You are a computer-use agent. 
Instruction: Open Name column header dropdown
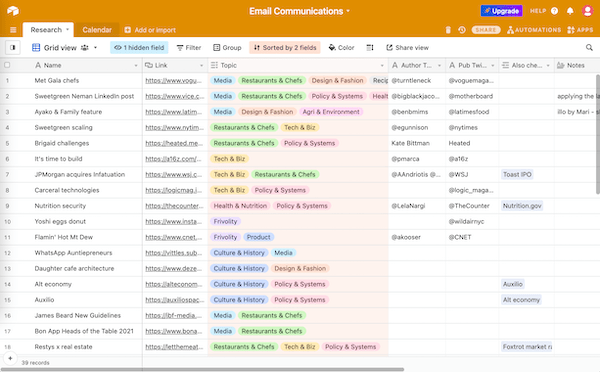pyautogui.click(x=136, y=65)
